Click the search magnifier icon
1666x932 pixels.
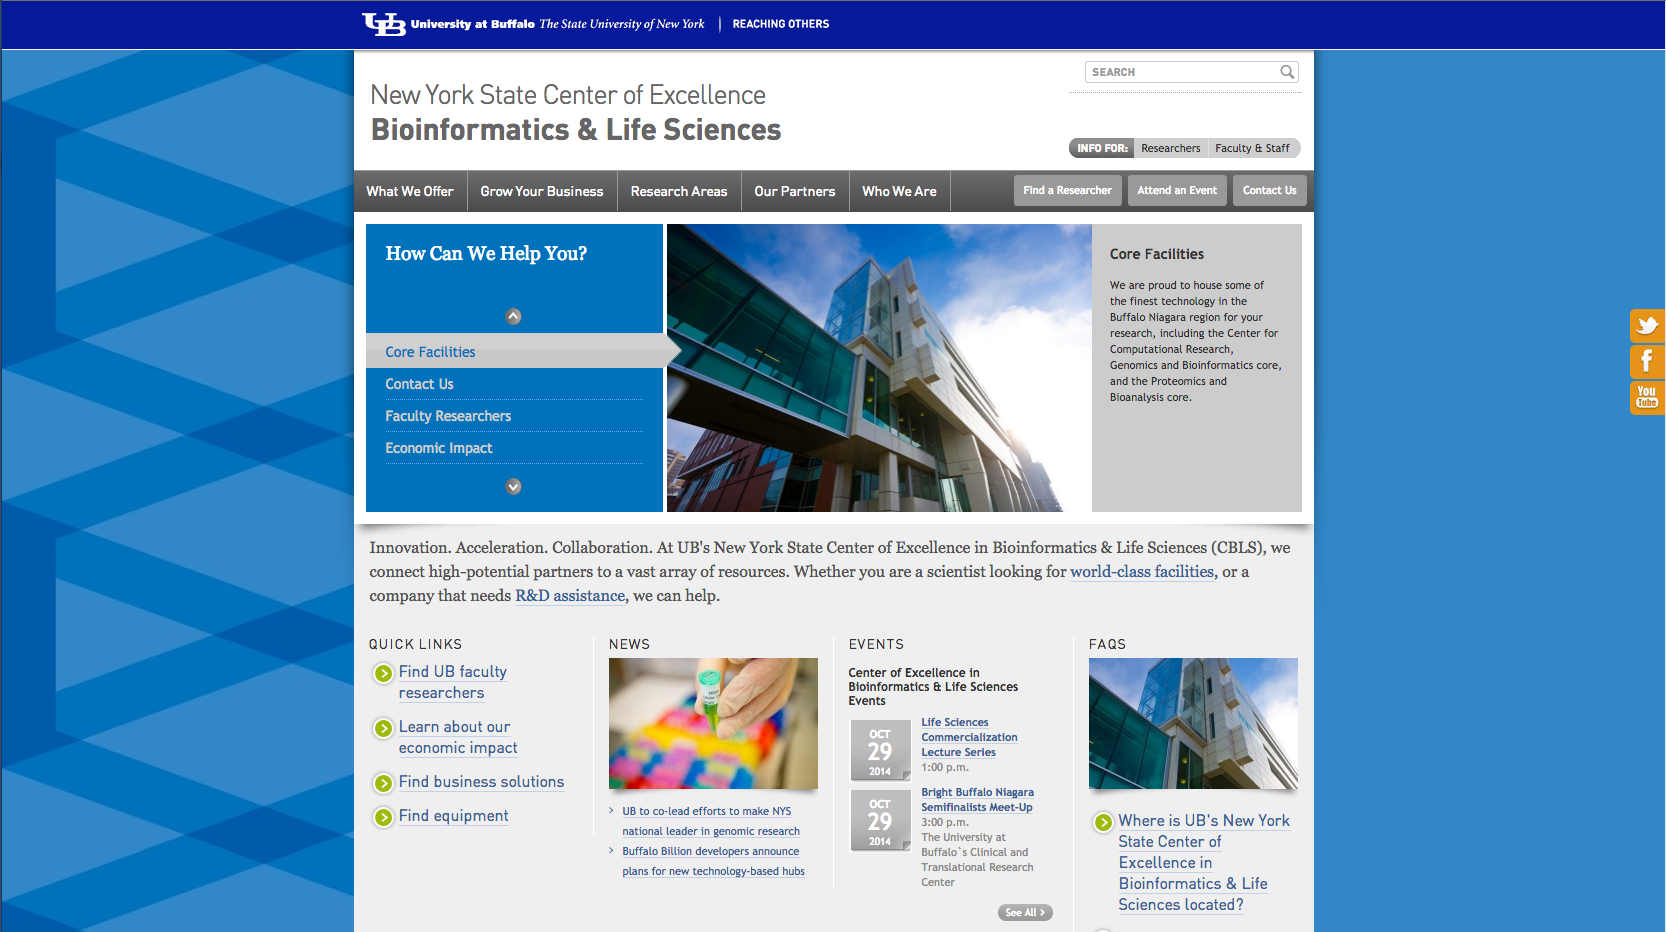[x=1287, y=72]
